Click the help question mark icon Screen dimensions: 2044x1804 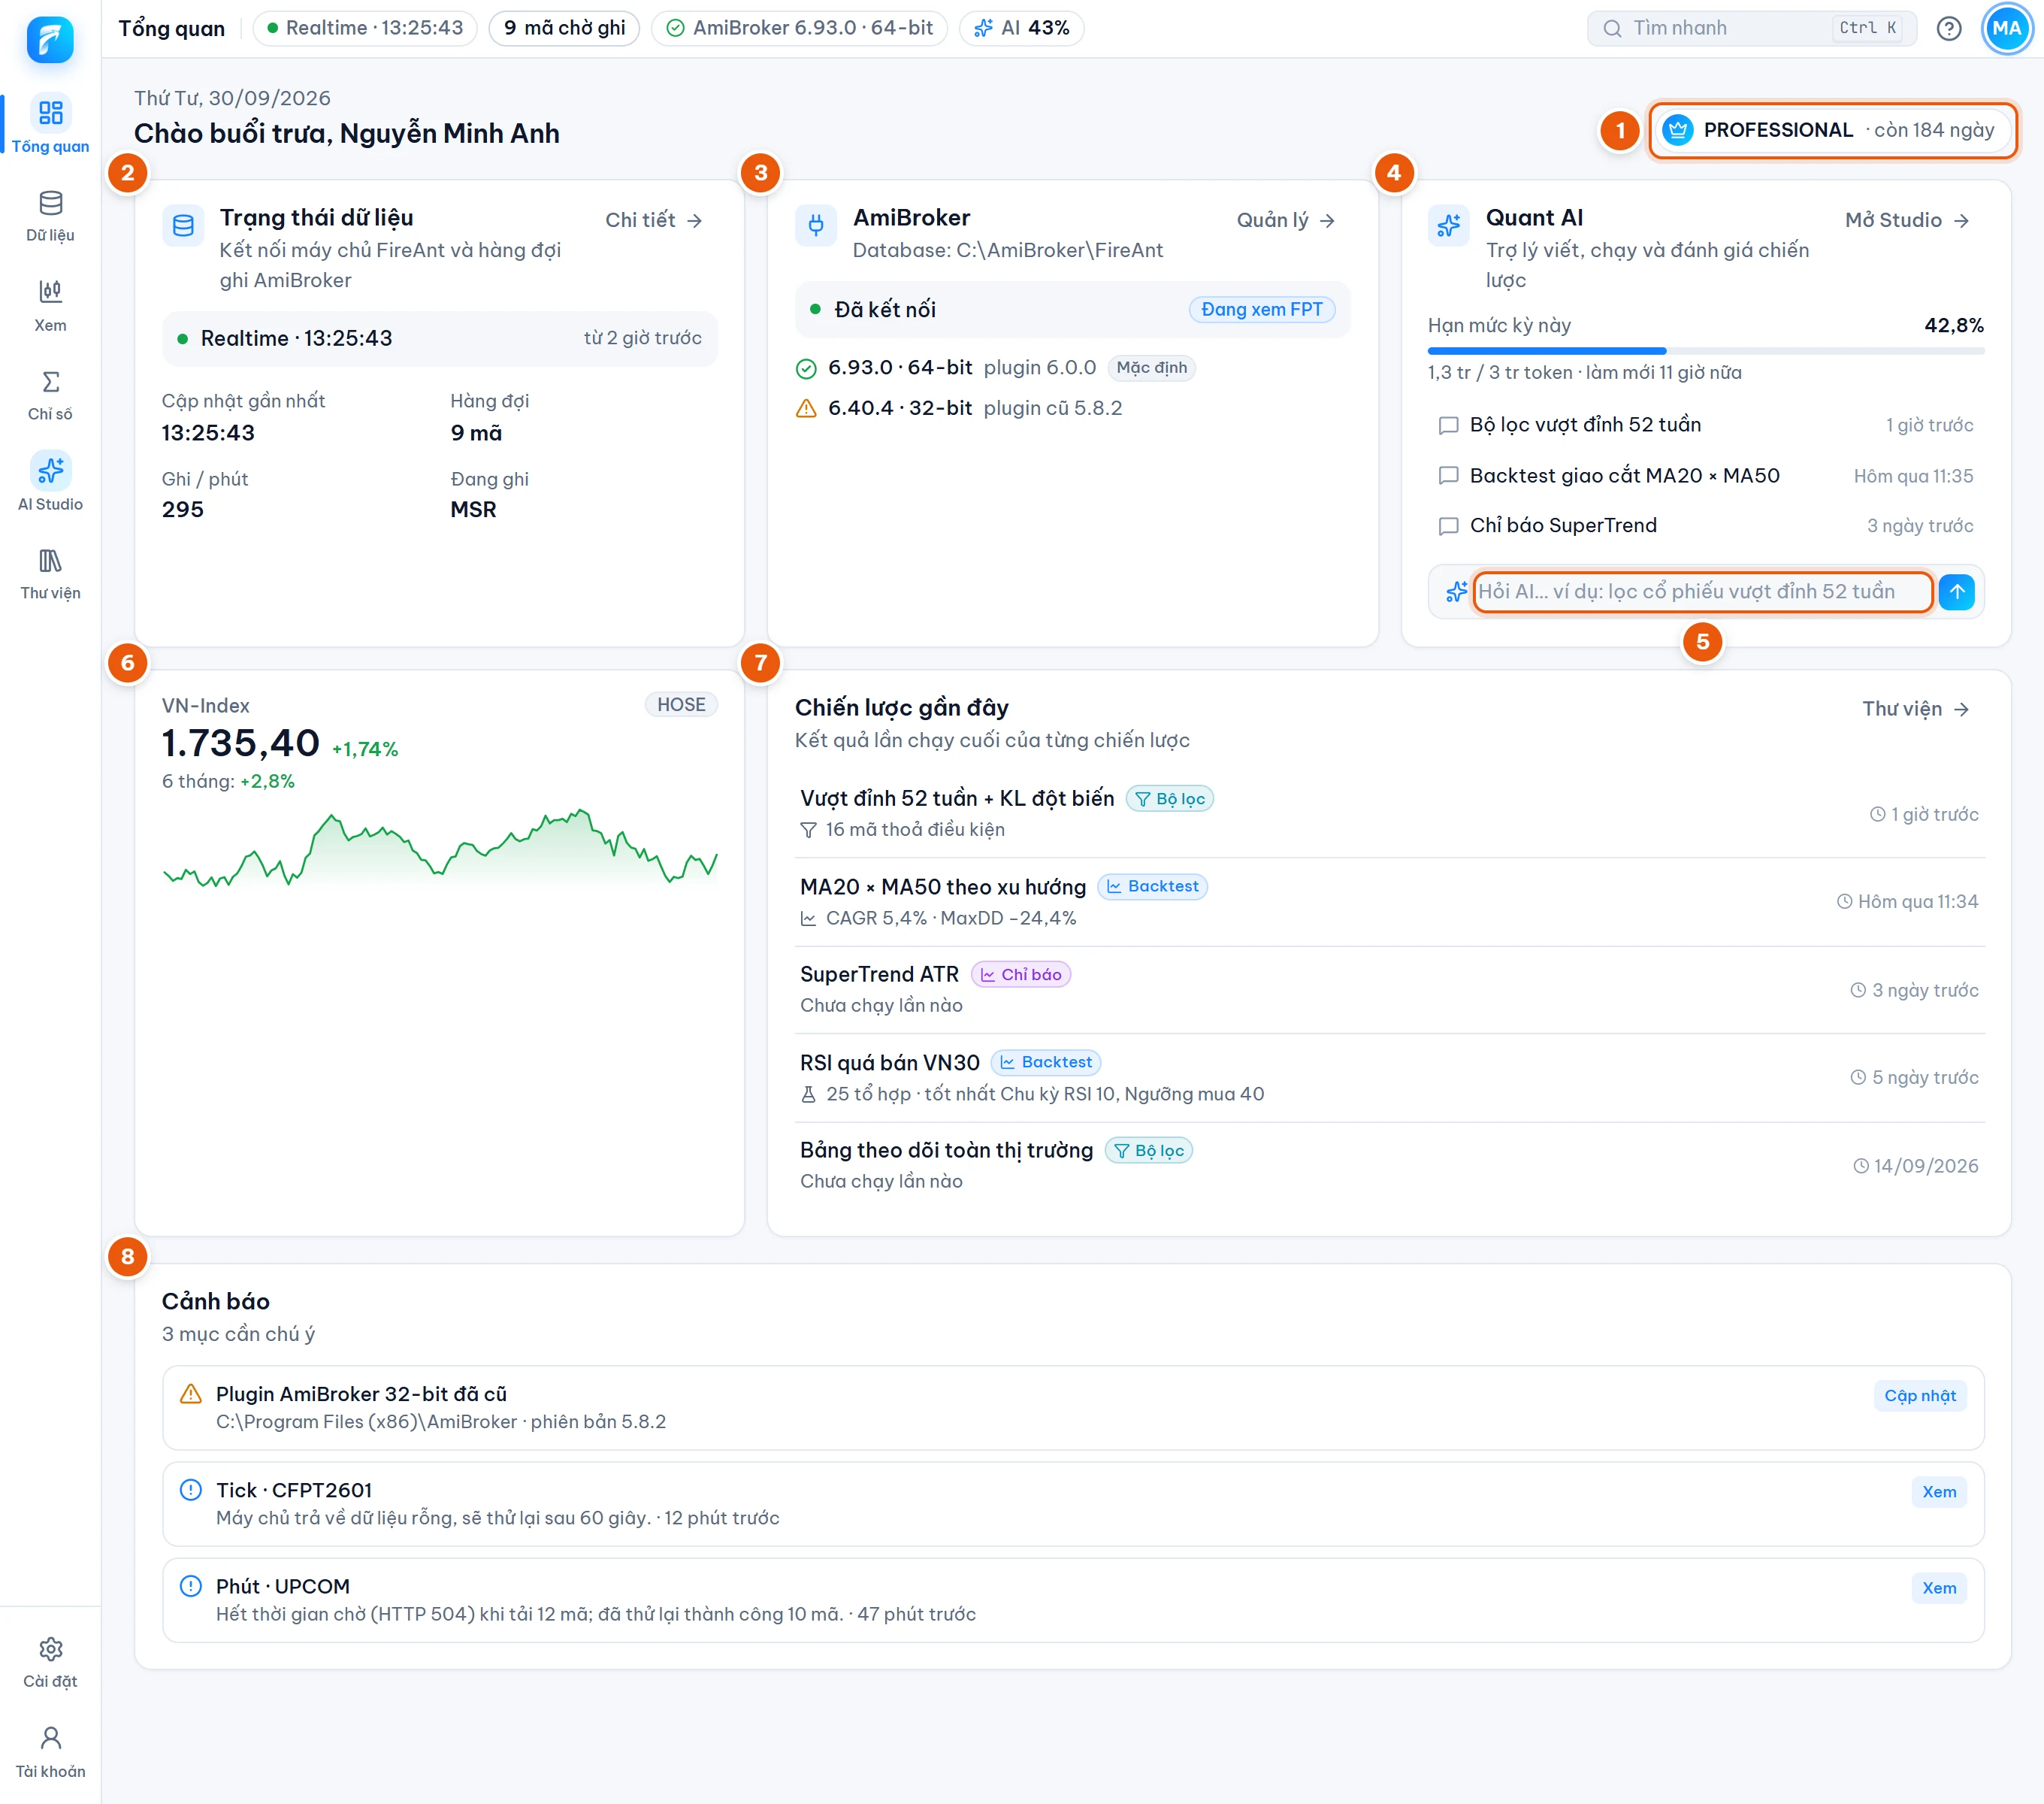click(1948, 28)
